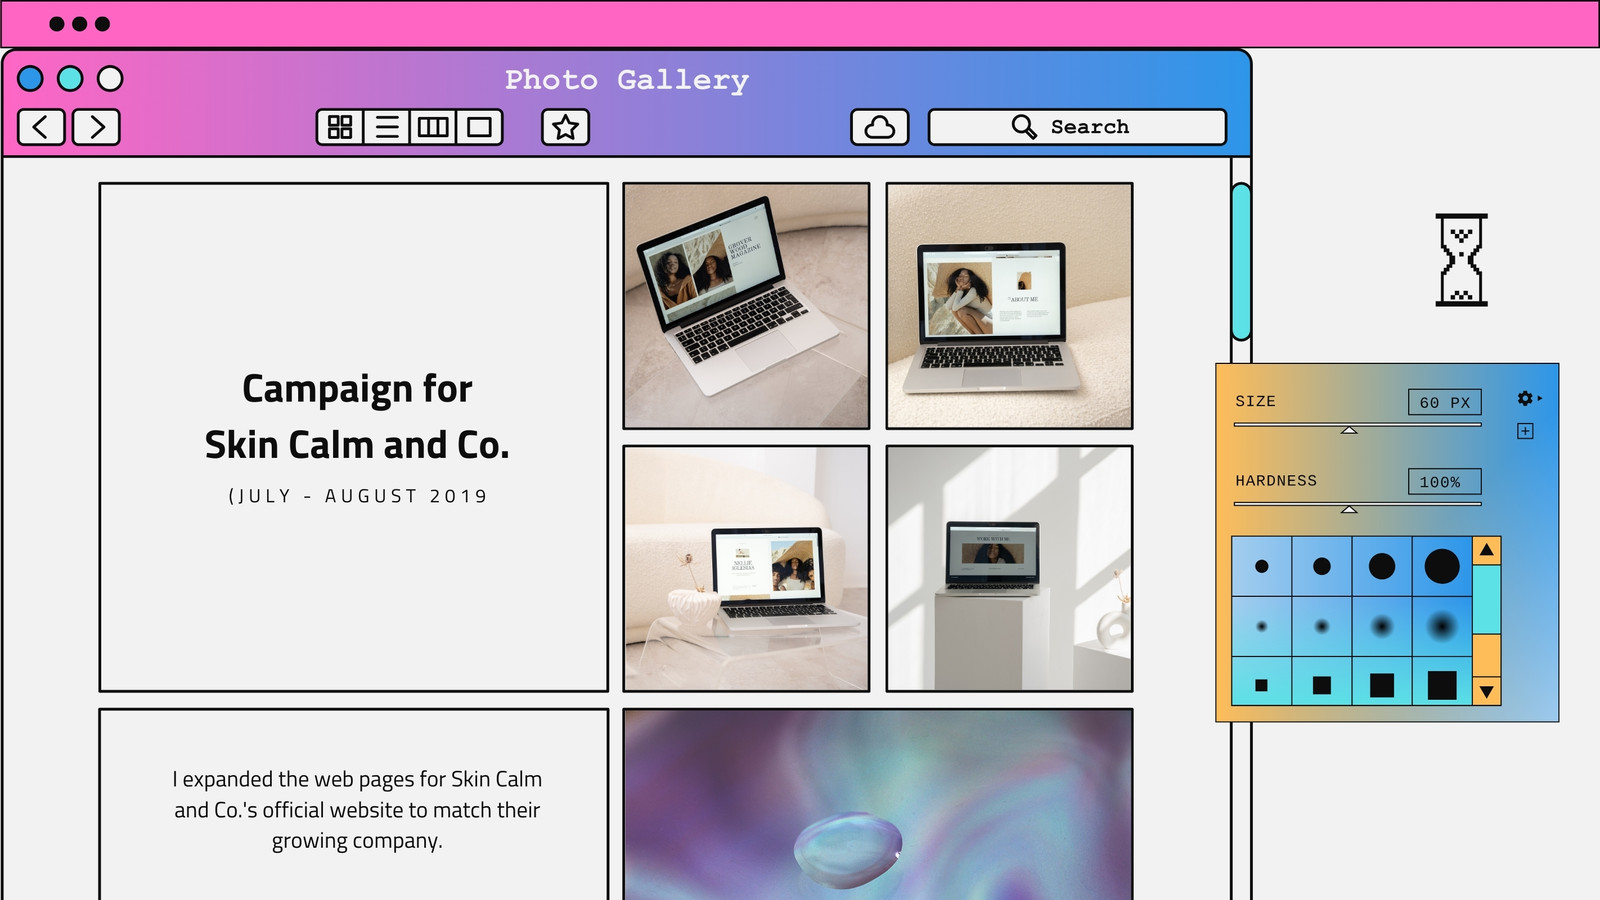Switch to grid view layout
This screenshot has width=1600, height=900.
(340, 127)
